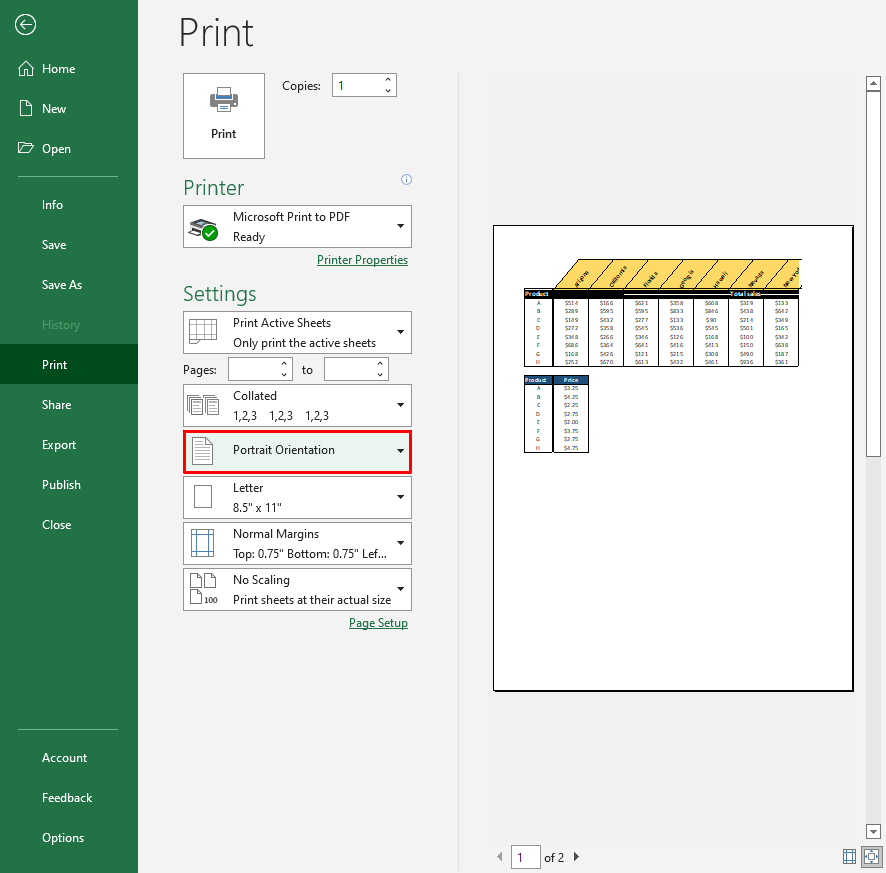Select Save As in the sidebar
Screen dimensions: 886x873
point(62,285)
